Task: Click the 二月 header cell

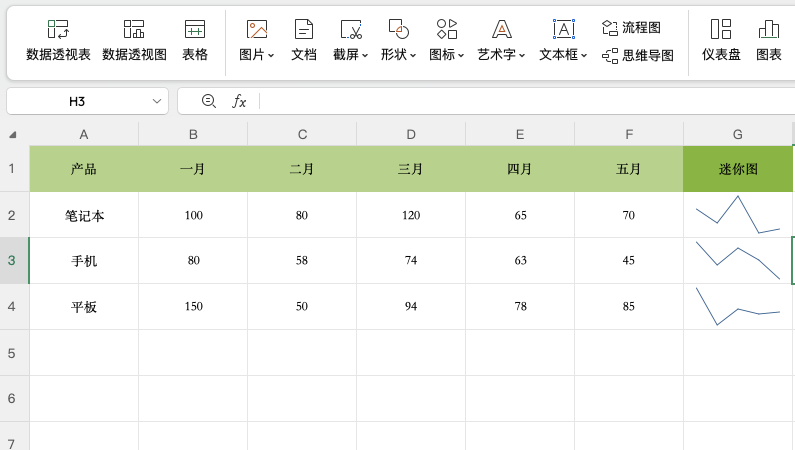Action: 302,169
